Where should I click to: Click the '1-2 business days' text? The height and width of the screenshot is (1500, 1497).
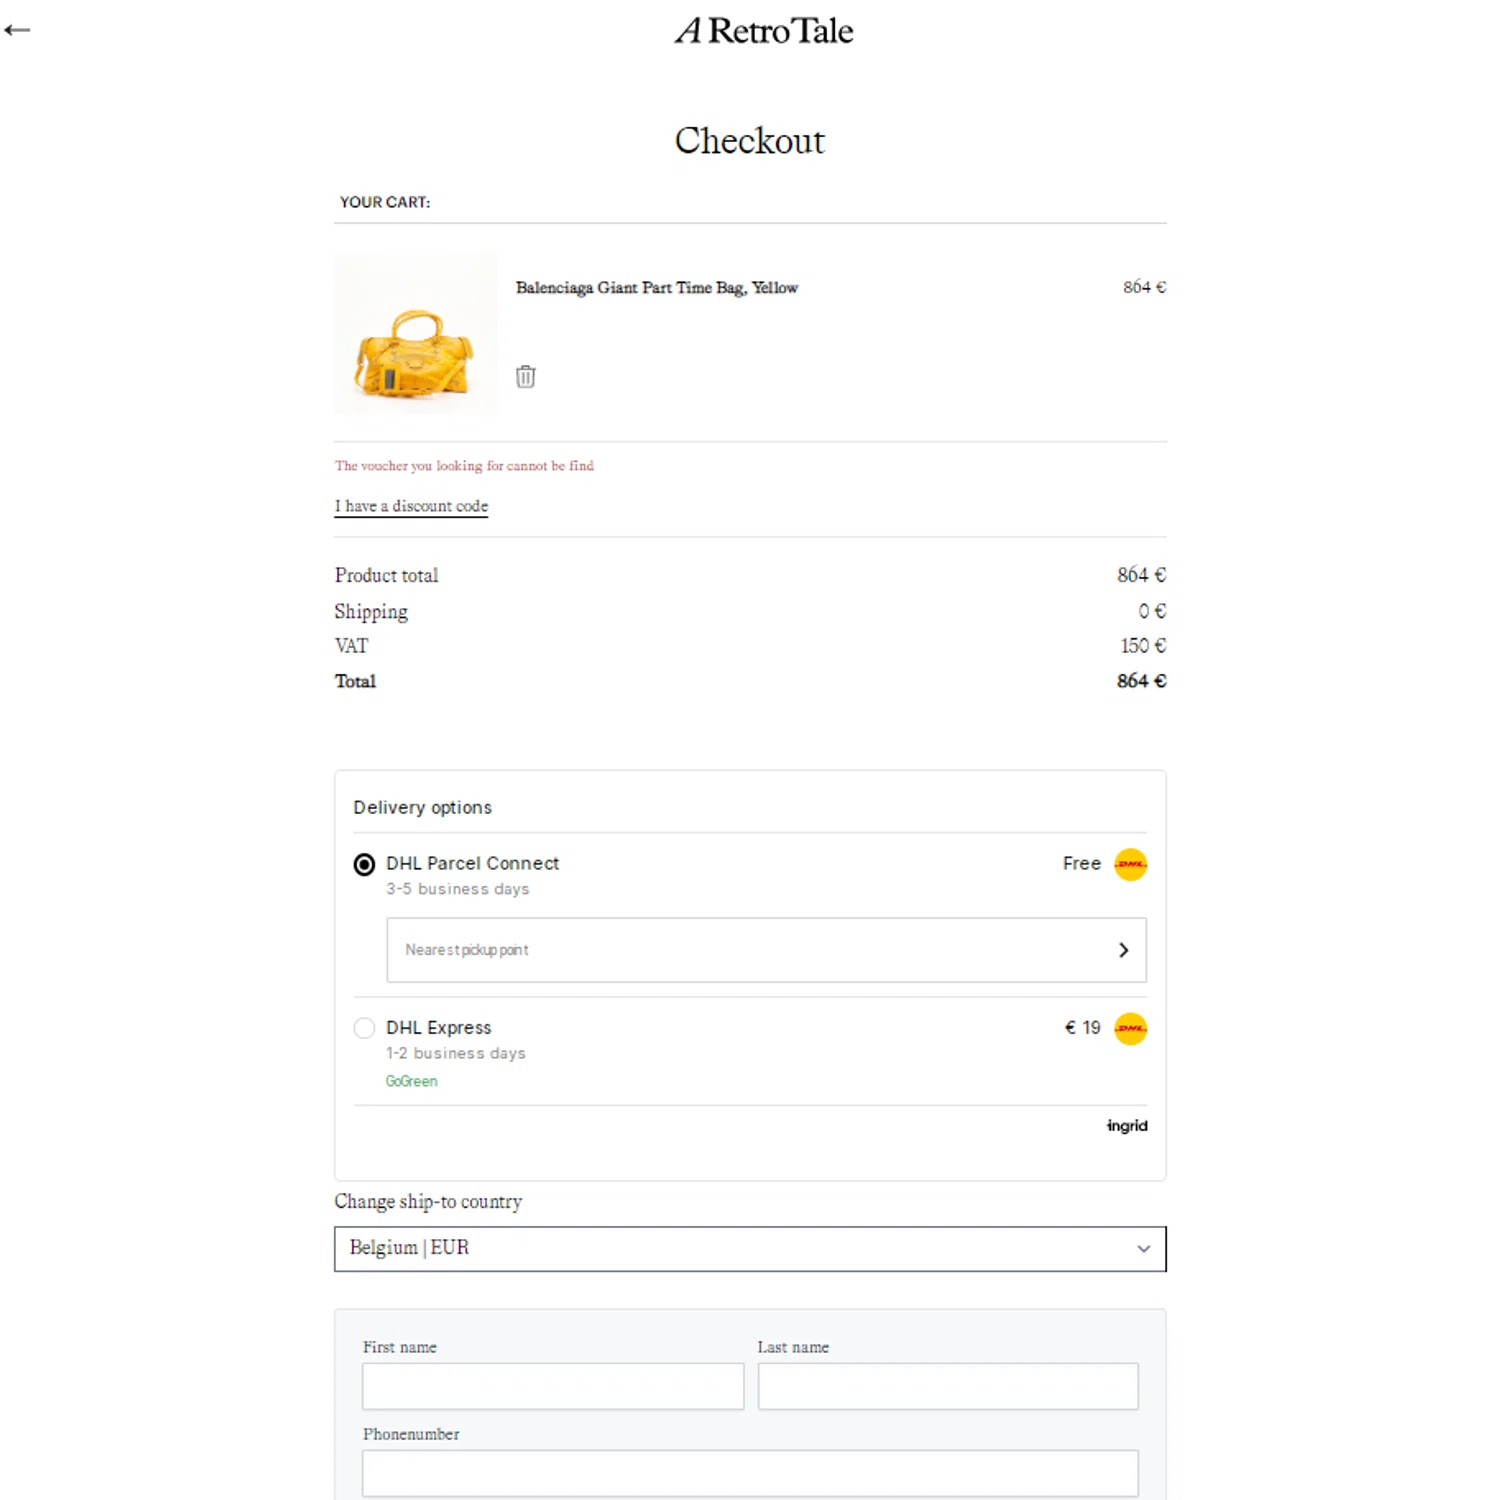click(456, 1053)
